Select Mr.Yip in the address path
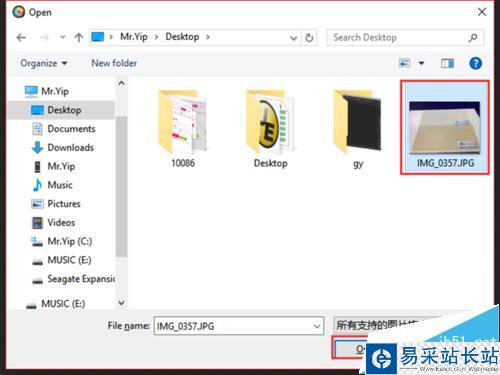The image size is (500, 375). pos(134,37)
